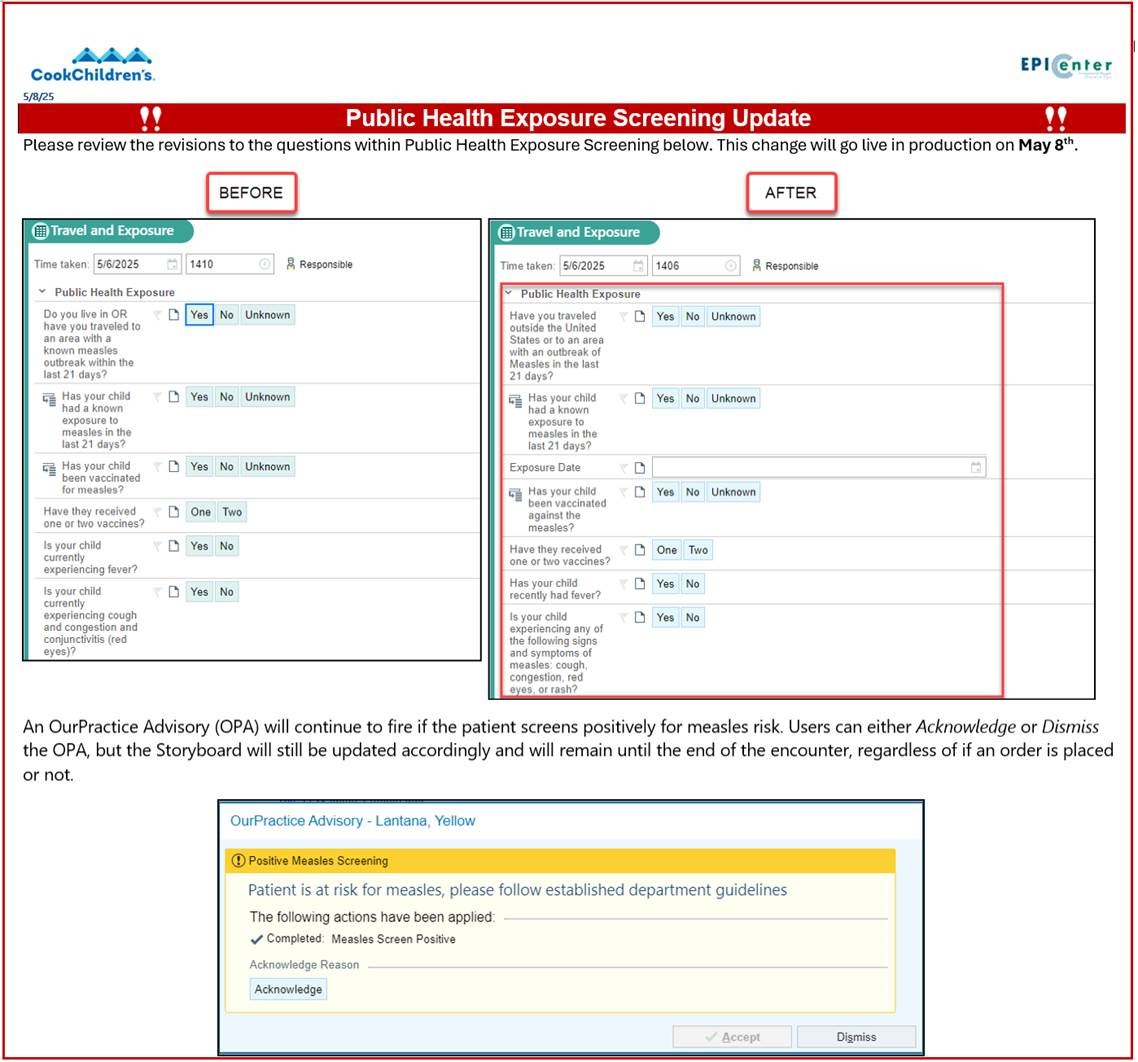Open note icon for Exposure Date row
The image size is (1138, 1062).
(x=639, y=467)
